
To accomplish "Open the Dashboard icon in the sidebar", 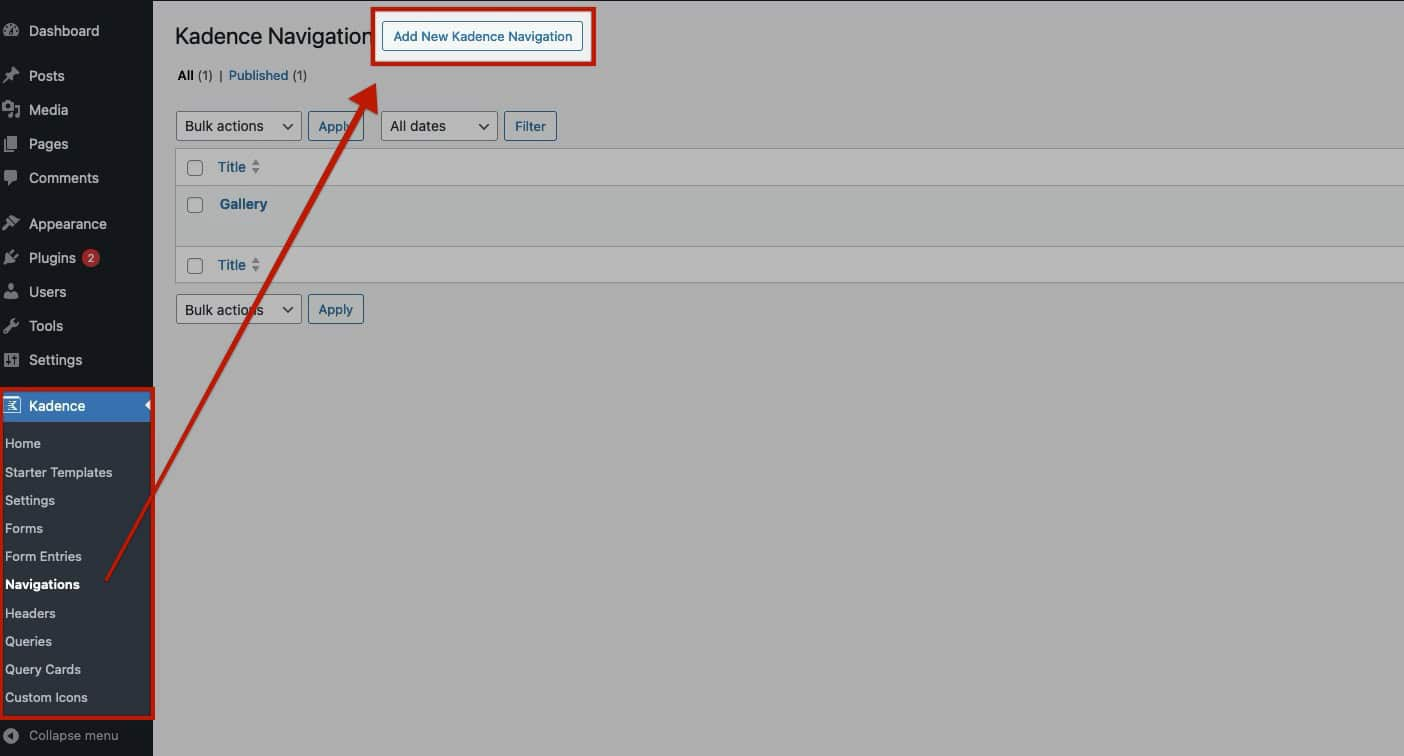I will (14, 31).
